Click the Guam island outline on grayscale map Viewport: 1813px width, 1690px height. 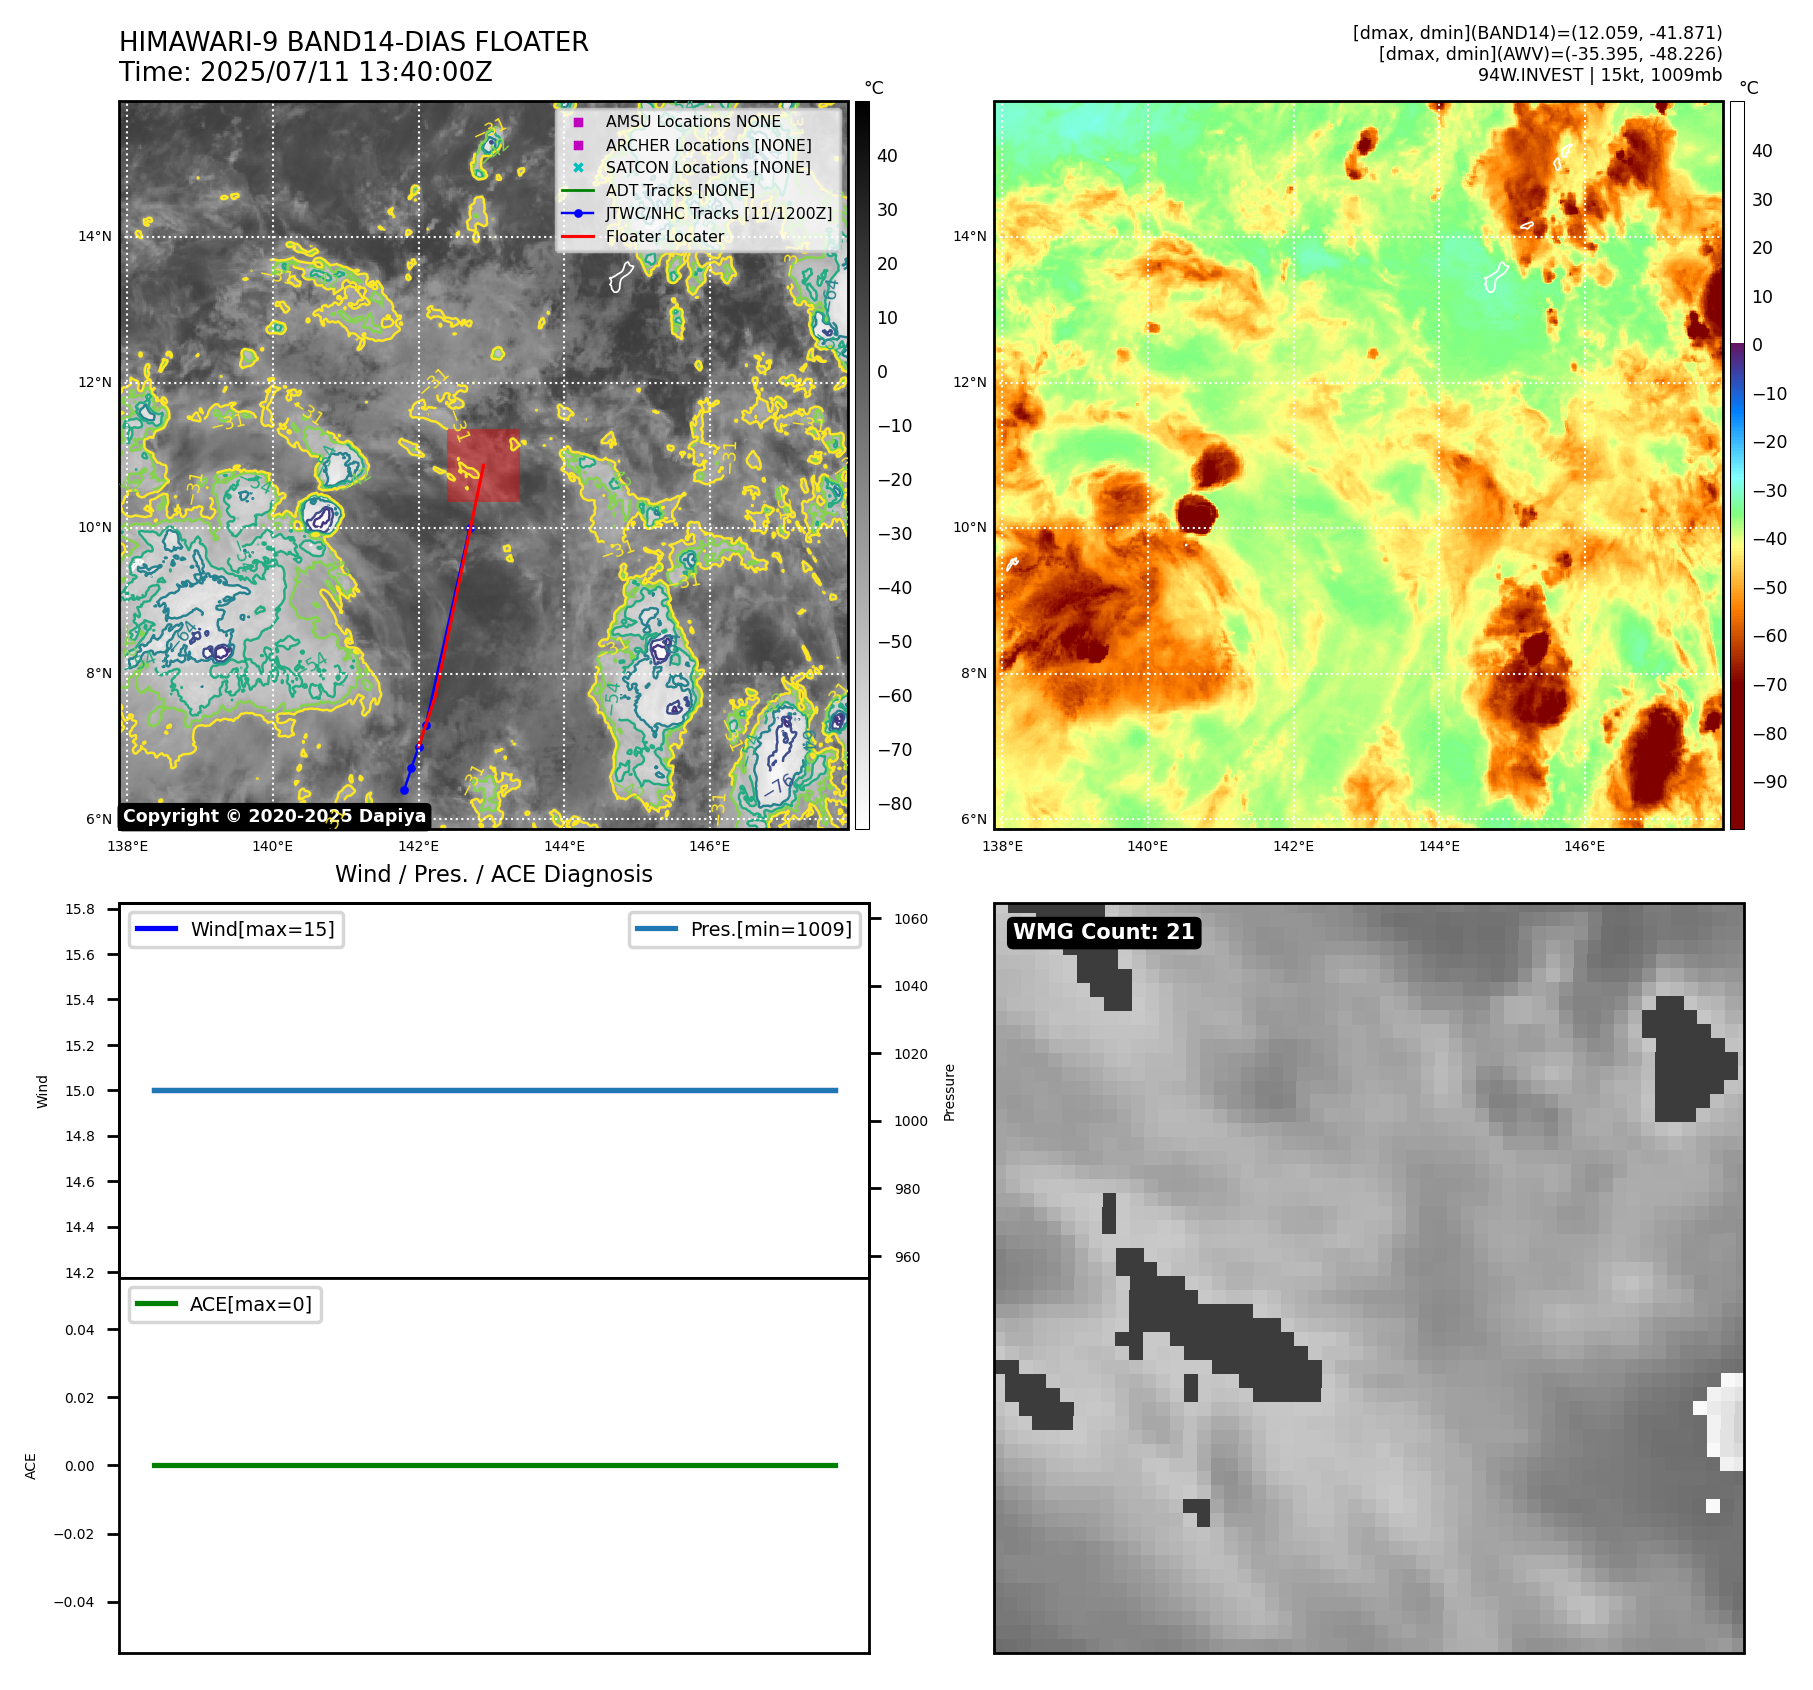[x=621, y=277]
